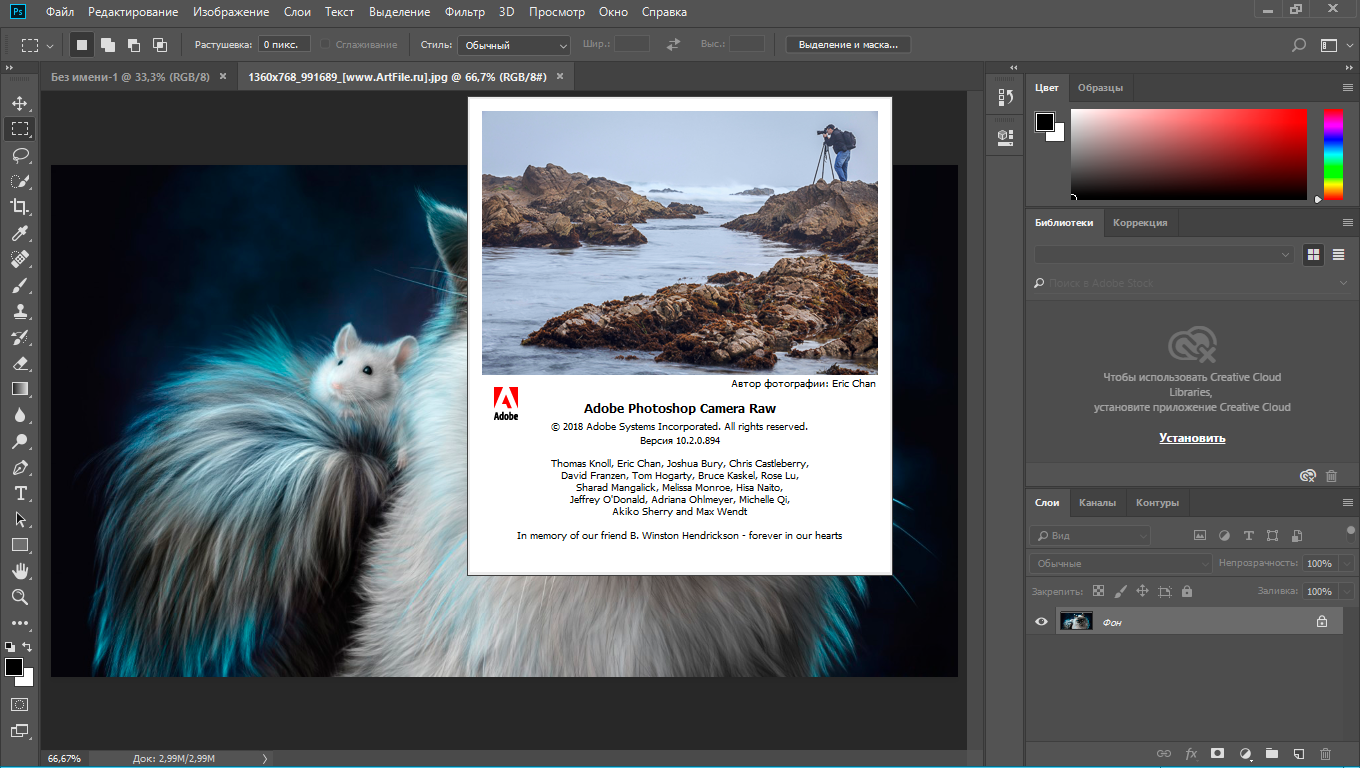Viewport: 1360px width, 768px height.
Task: Open the search icon in options bar
Action: [1298, 45]
